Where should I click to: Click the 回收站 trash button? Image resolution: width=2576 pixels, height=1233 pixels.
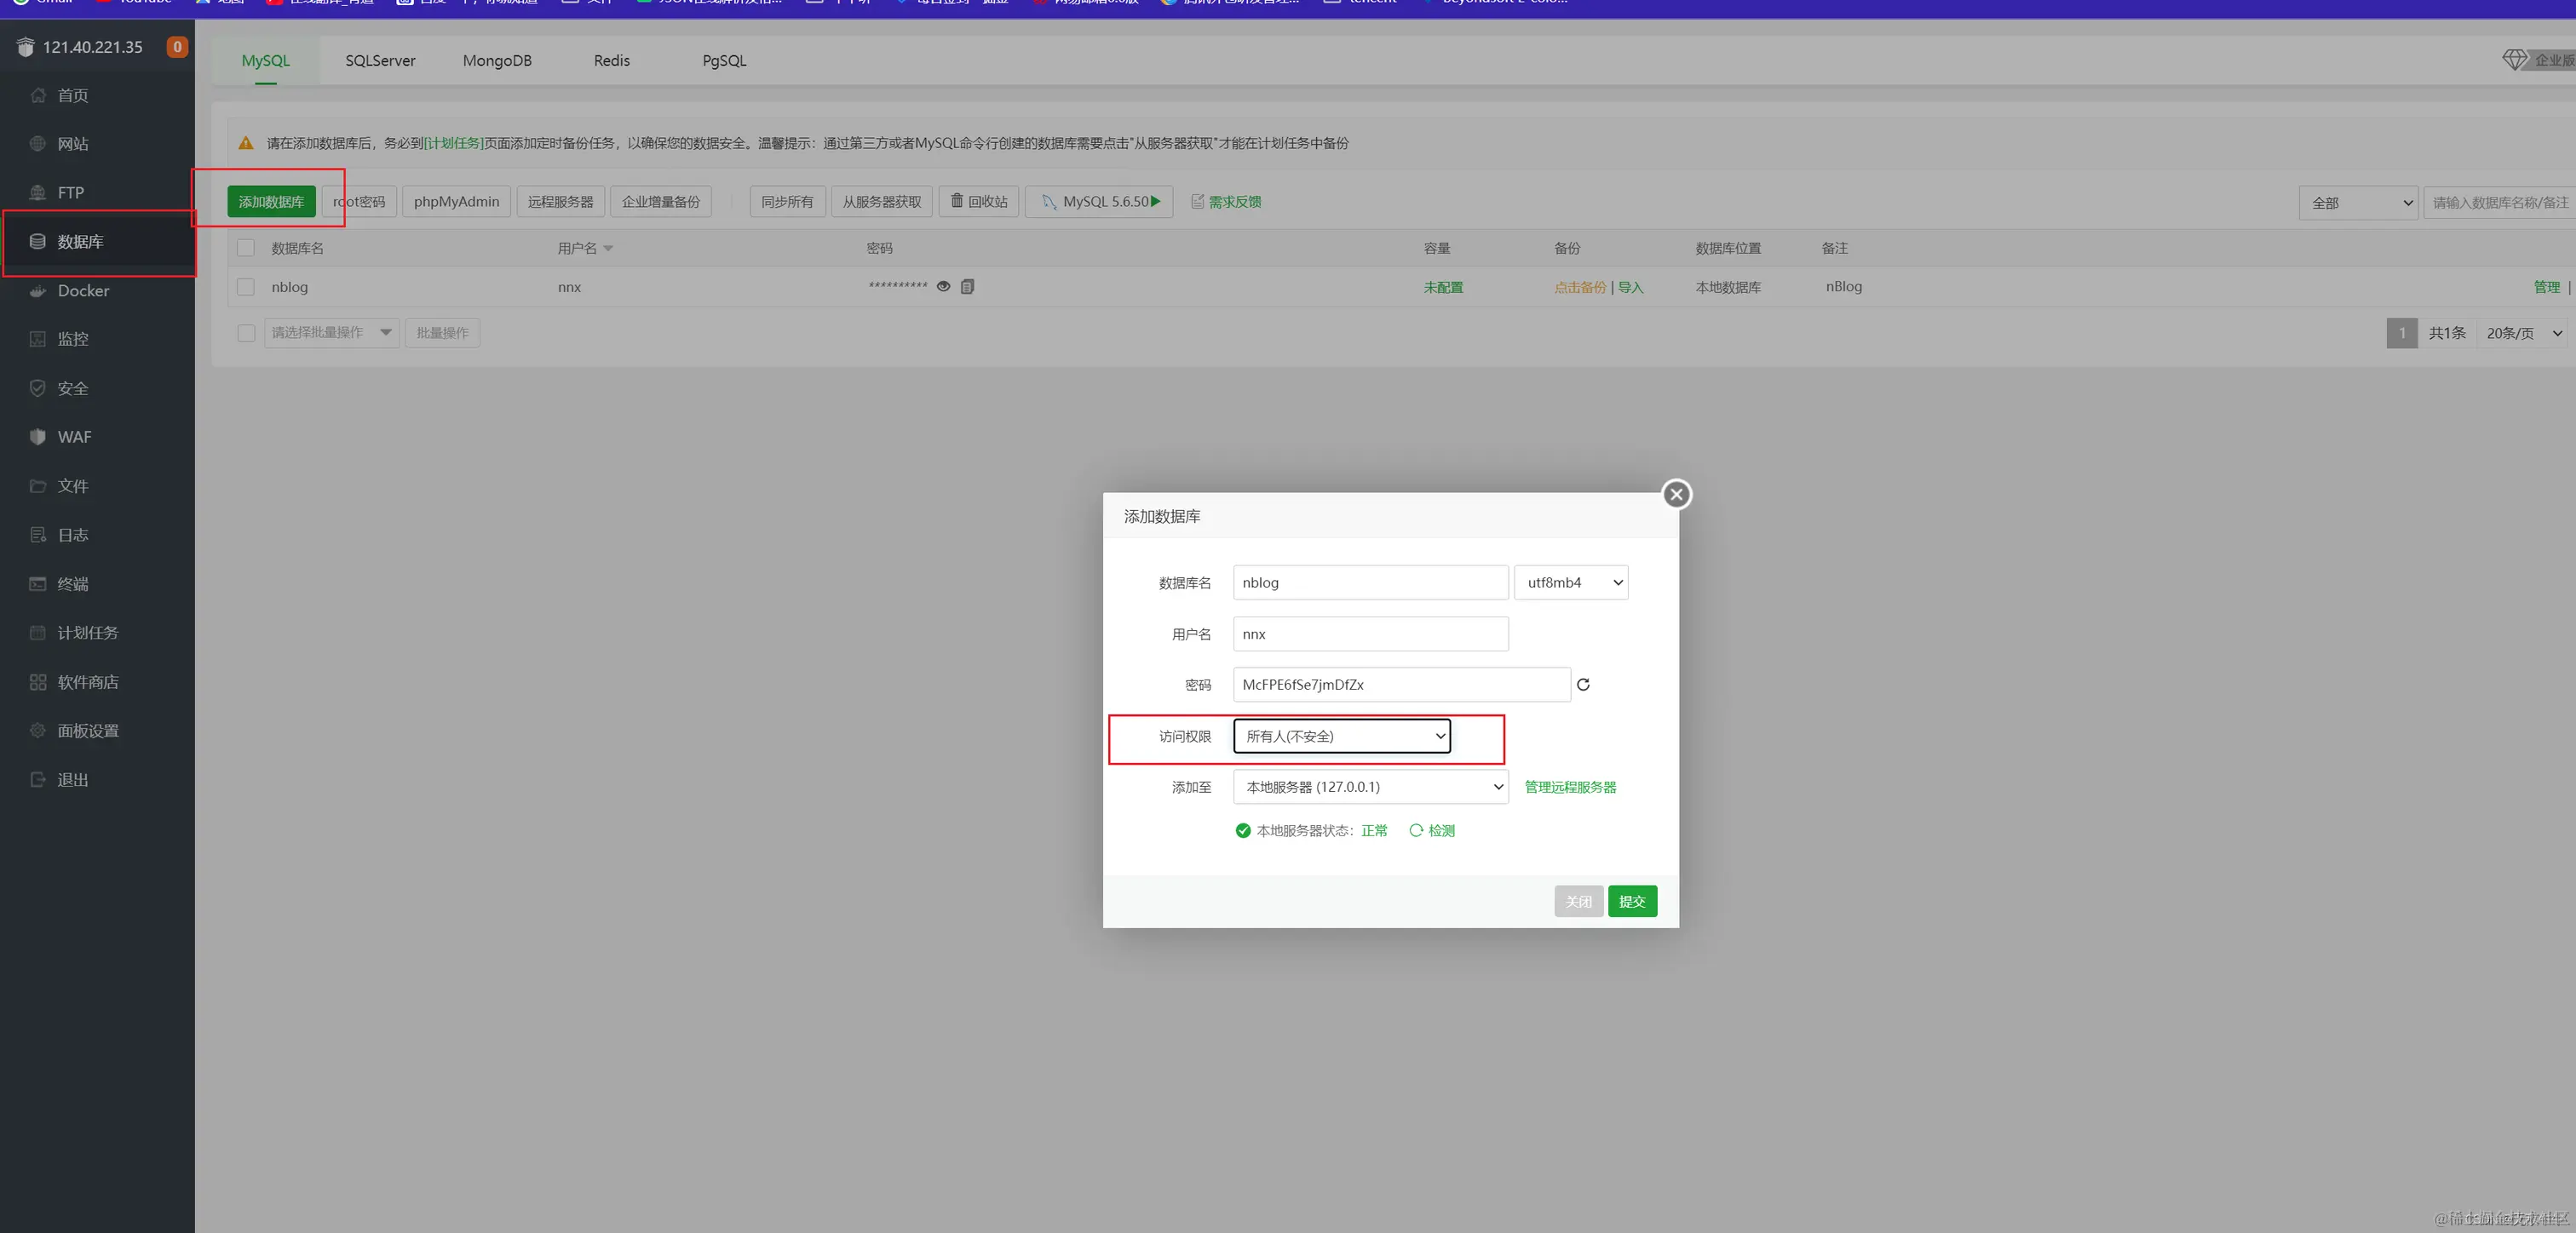click(x=978, y=202)
